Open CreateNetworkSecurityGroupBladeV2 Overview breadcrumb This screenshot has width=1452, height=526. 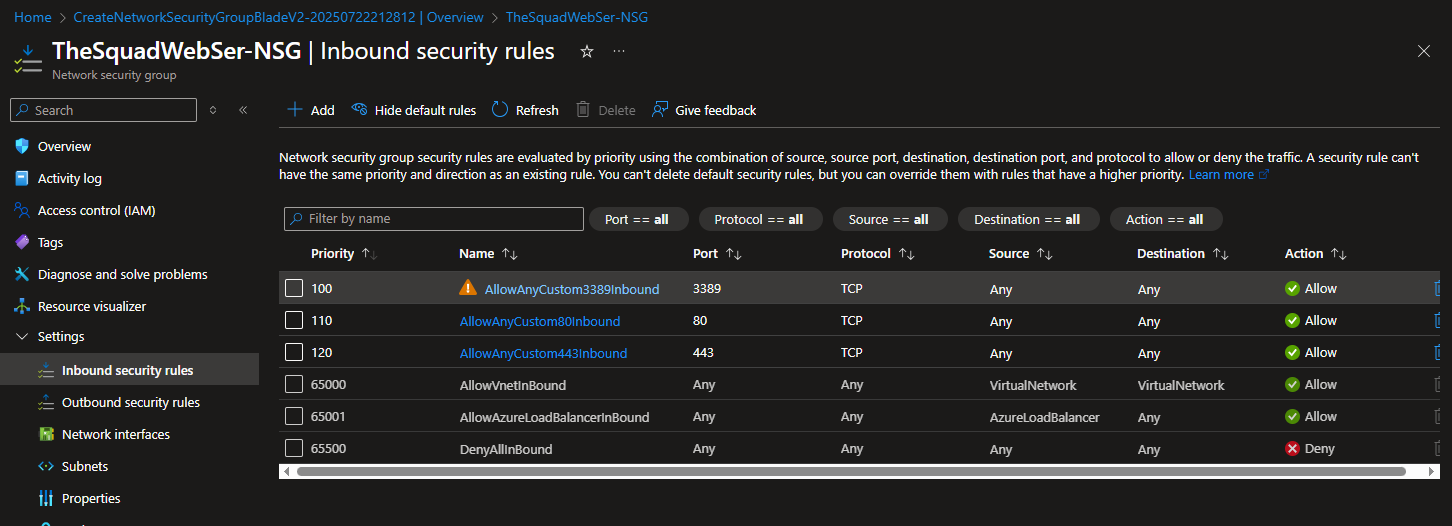278,17
